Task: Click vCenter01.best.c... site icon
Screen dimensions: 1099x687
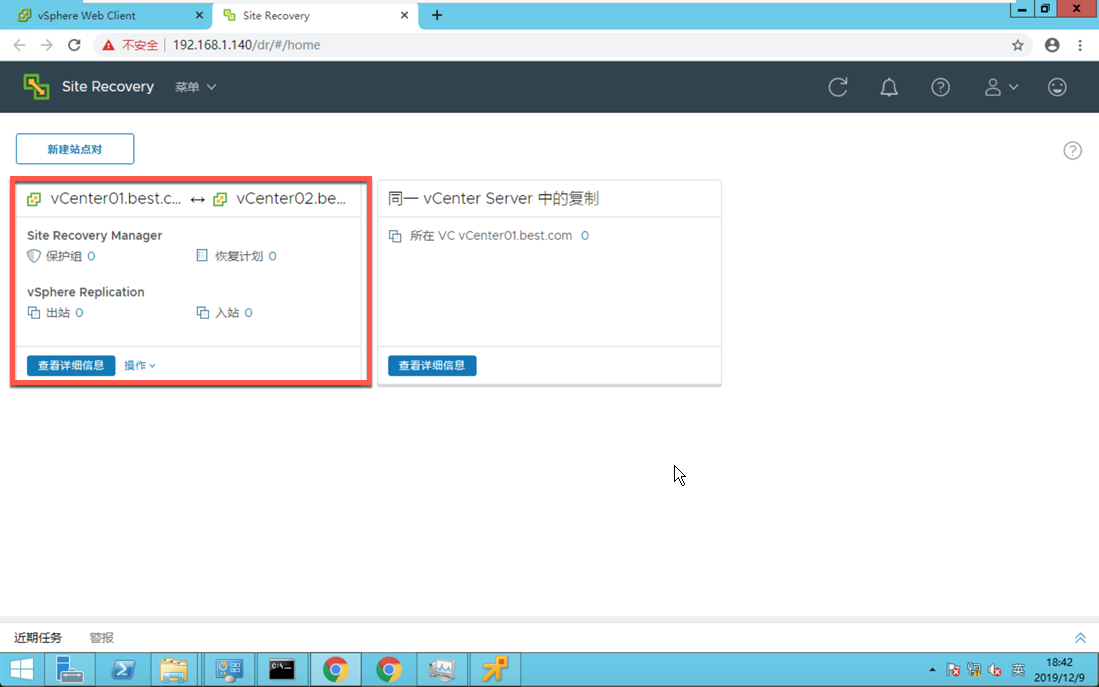Action: coord(34,199)
